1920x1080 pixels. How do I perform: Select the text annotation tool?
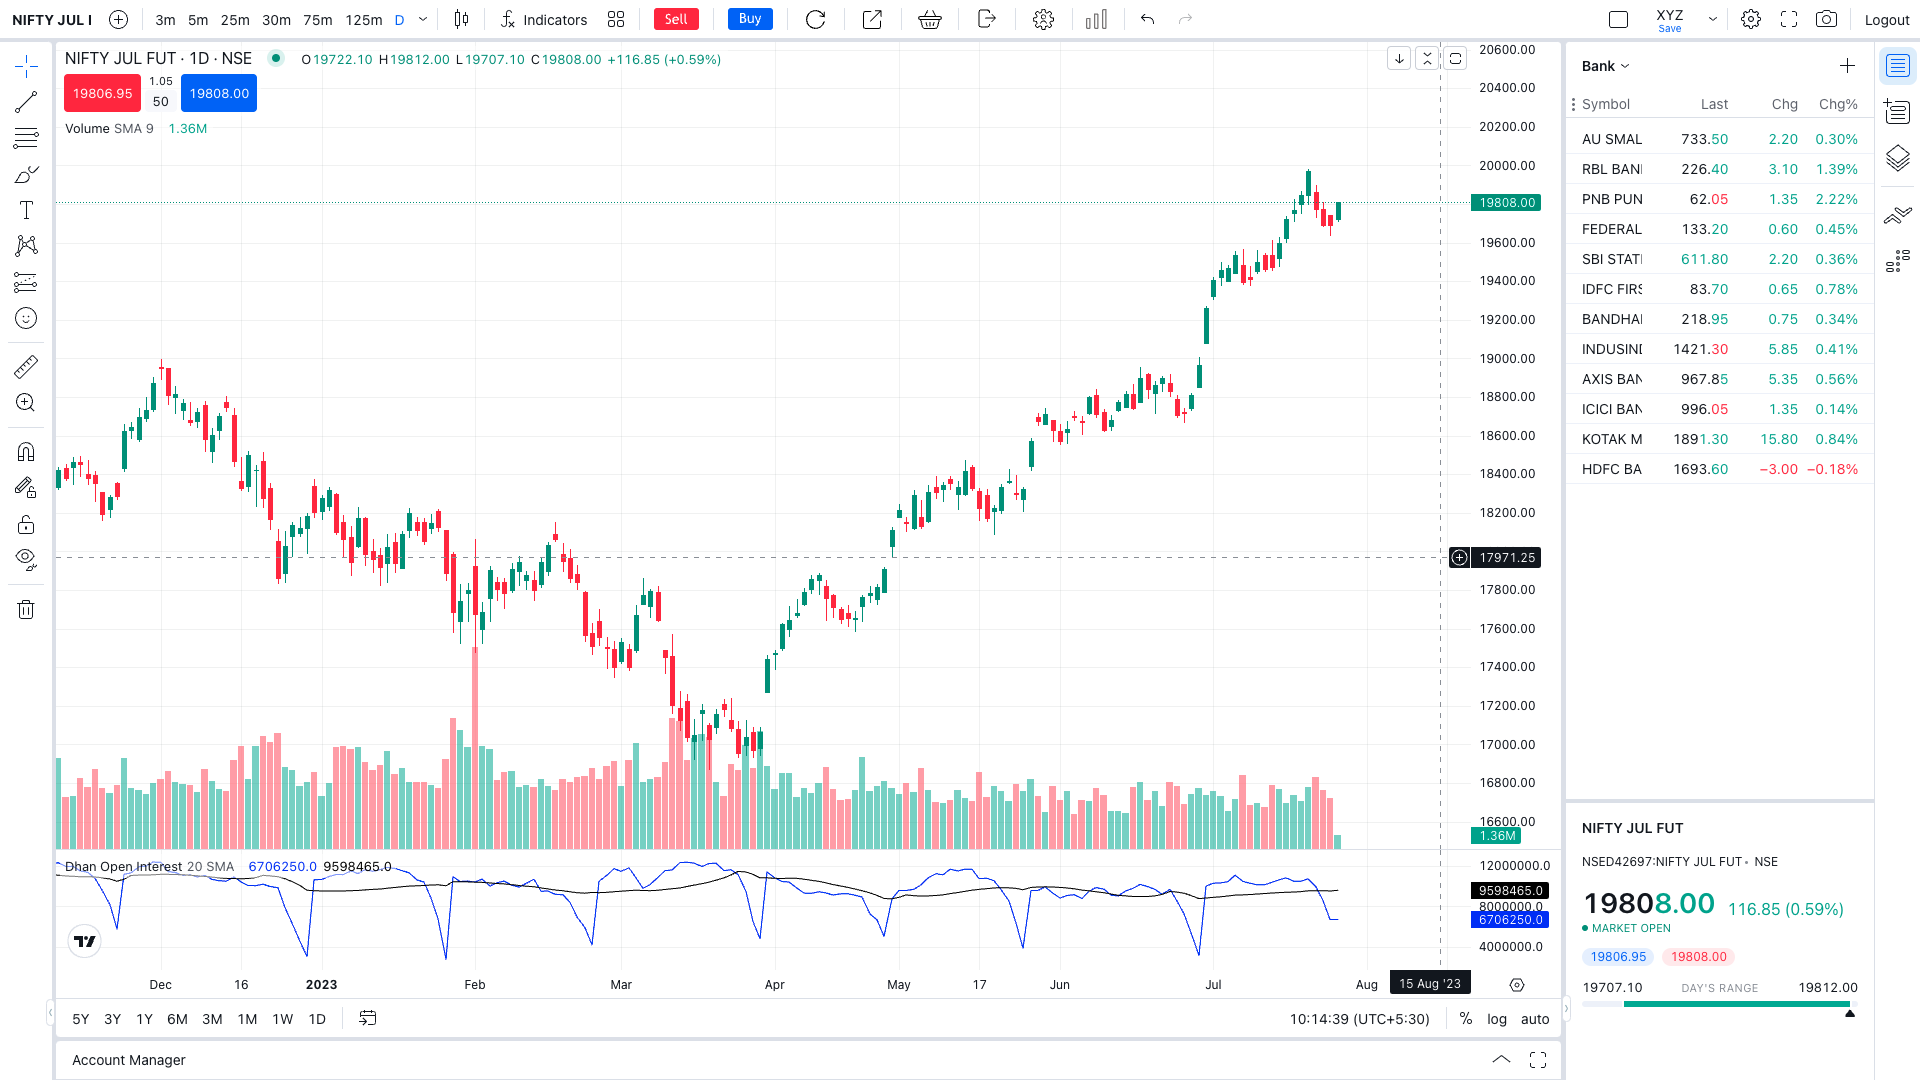pos(26,210)
